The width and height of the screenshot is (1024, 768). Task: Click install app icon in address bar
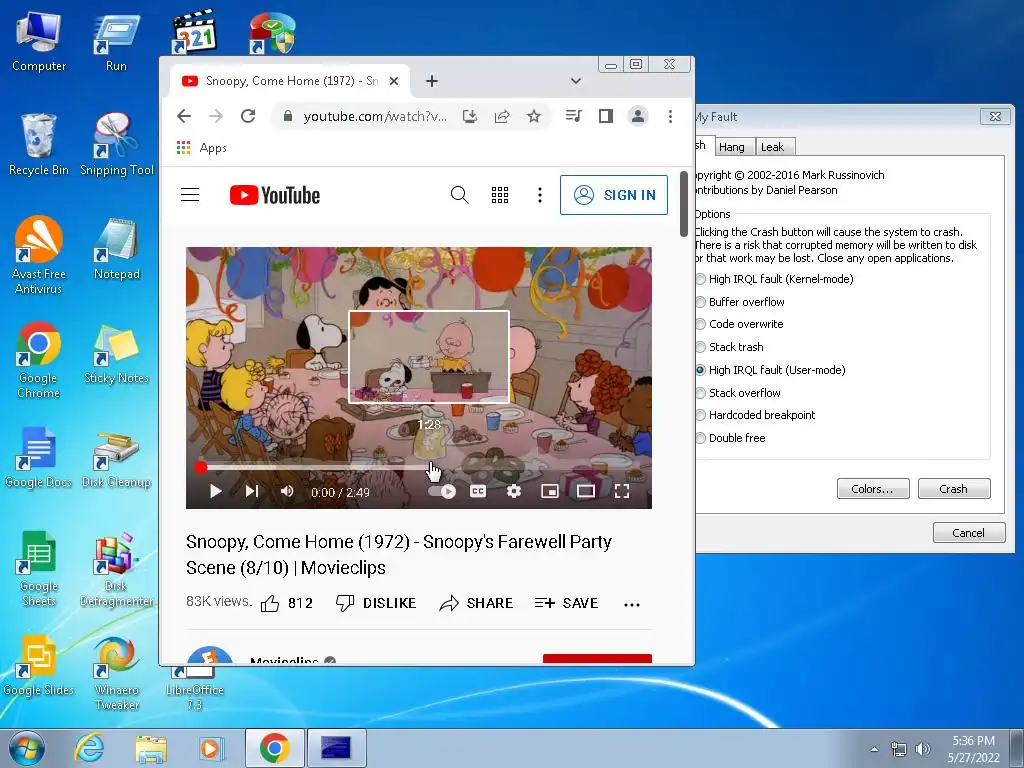pyautogui.click(x=470, y=116)
